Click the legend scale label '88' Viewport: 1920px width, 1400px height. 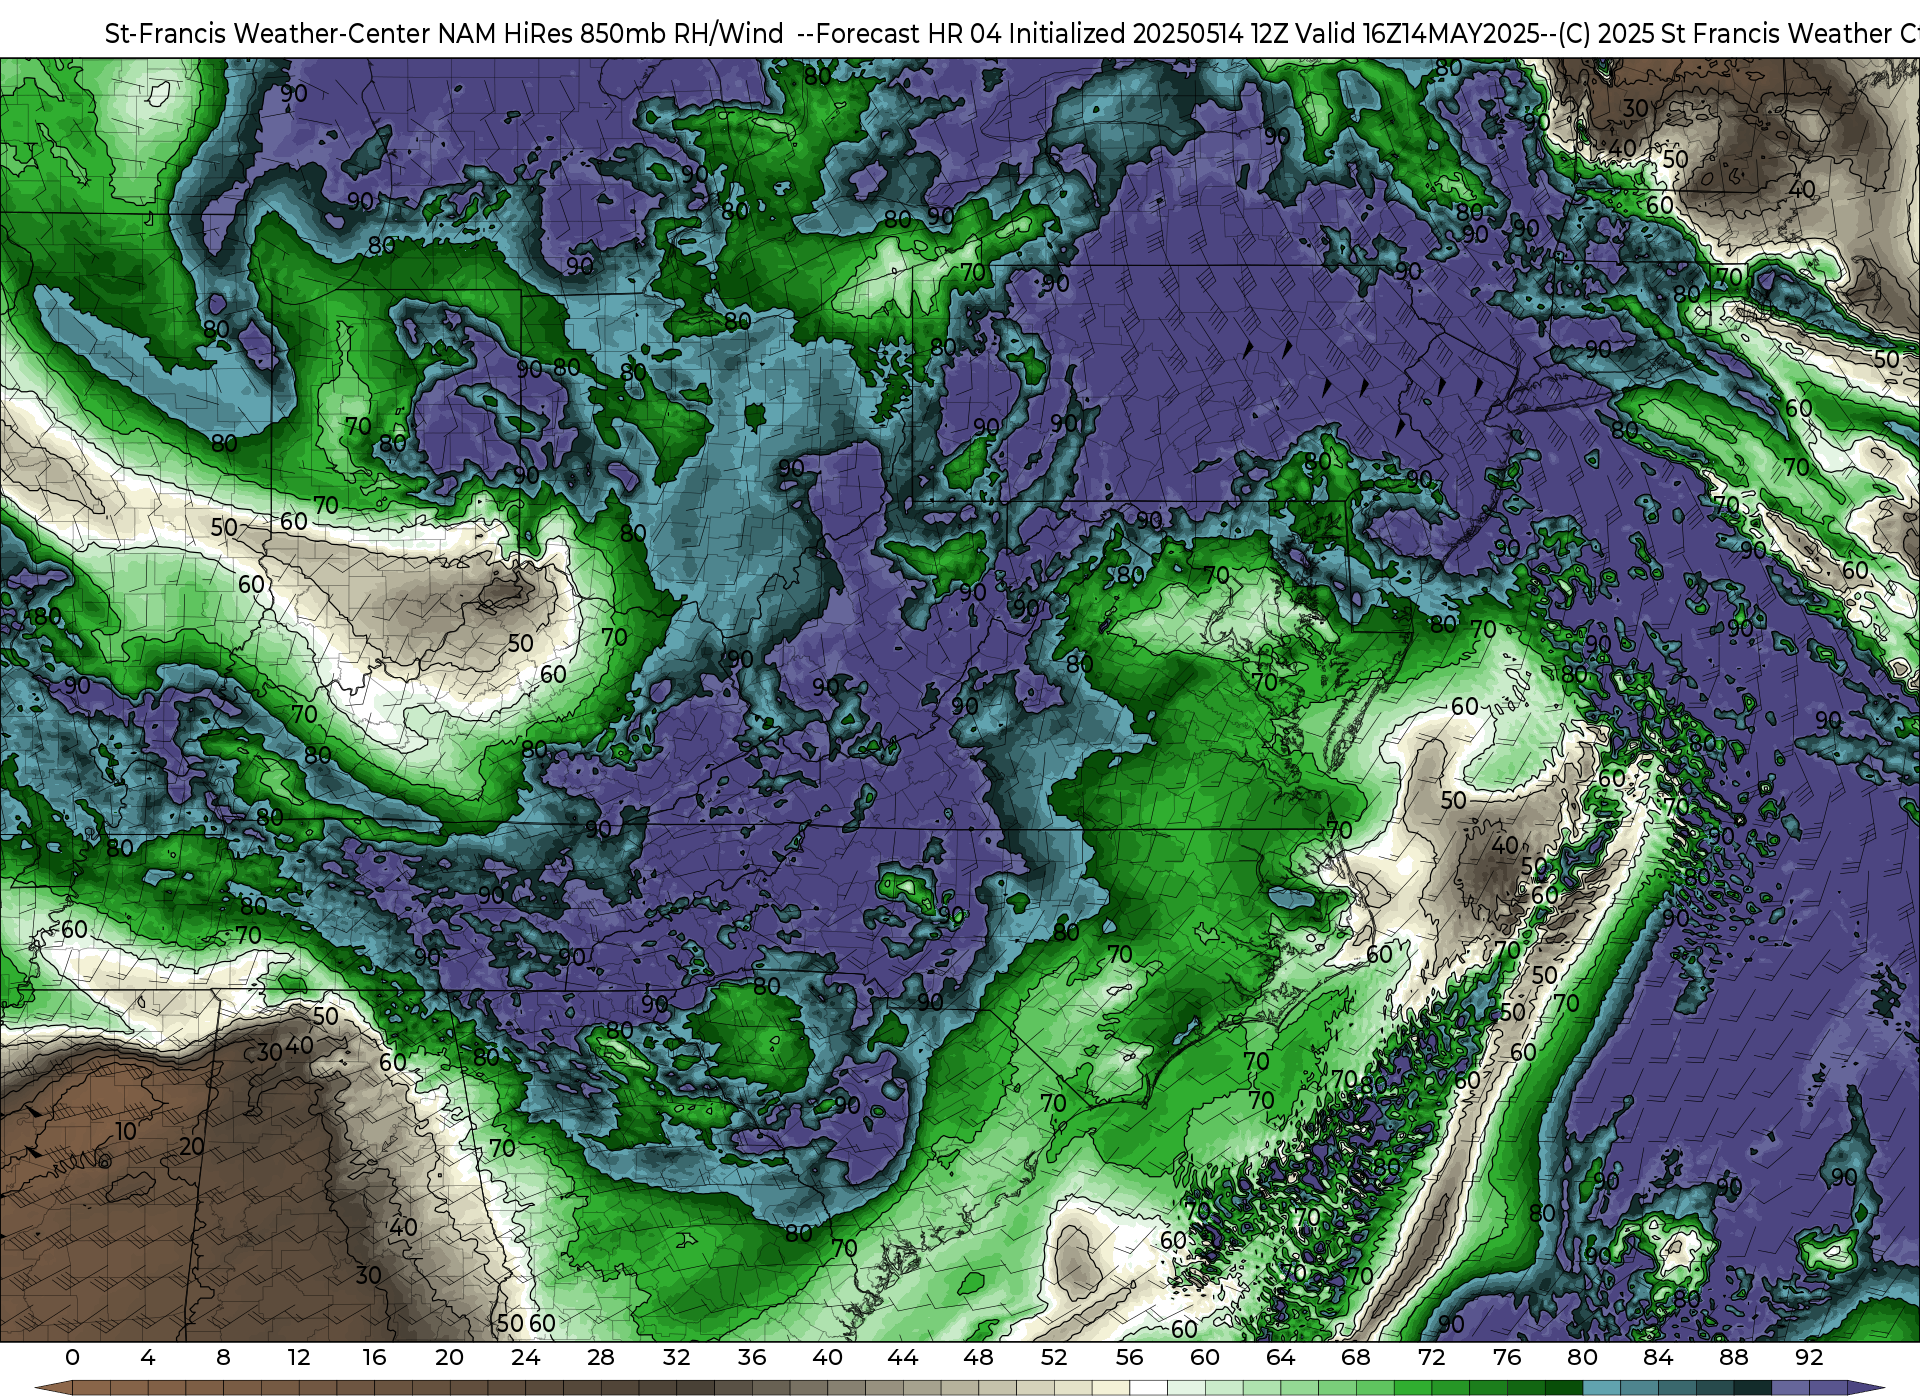point(1733,1357)
